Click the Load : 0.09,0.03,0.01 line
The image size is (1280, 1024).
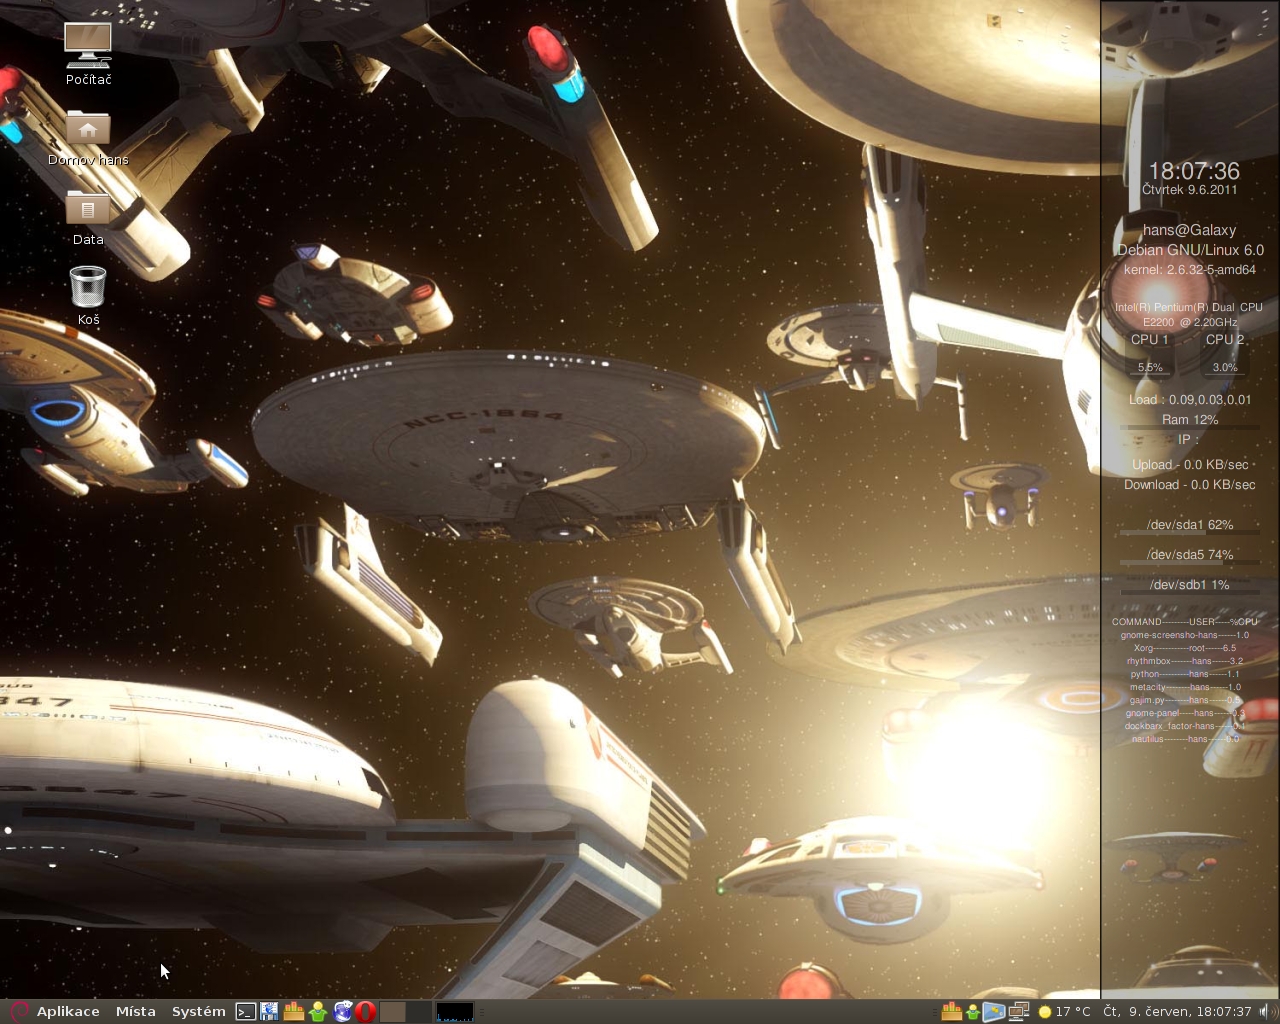[x=1190, y=400]
